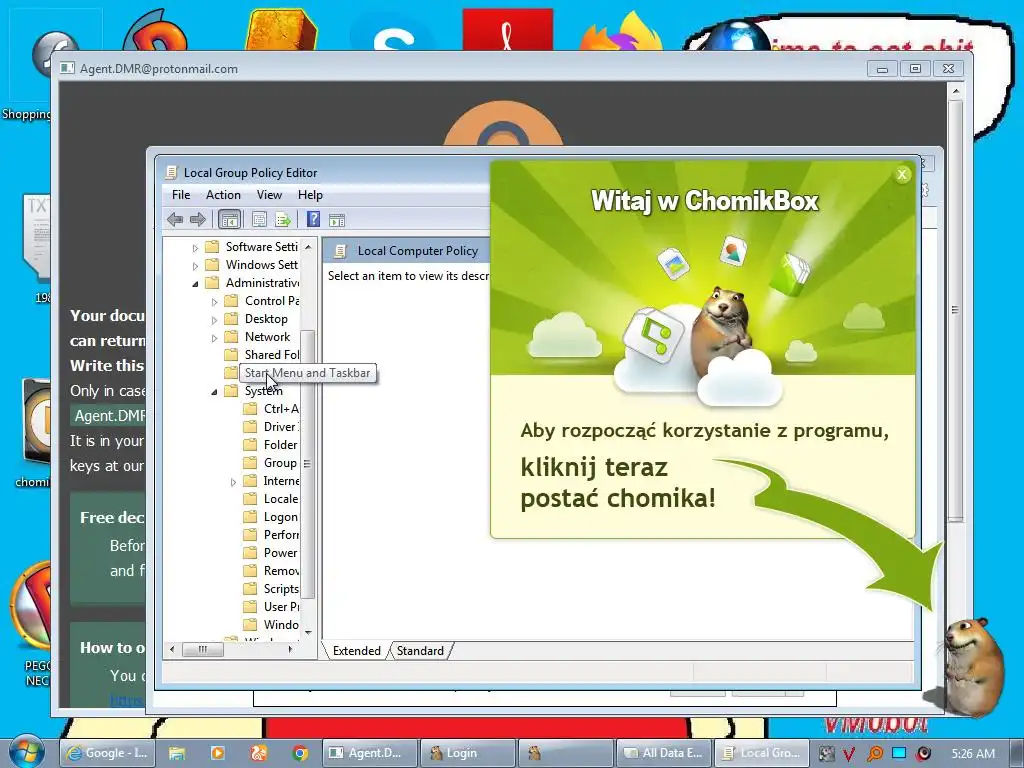Expand the Internet folder node under System
The image size is (1024, 768).
click(233, 482)
